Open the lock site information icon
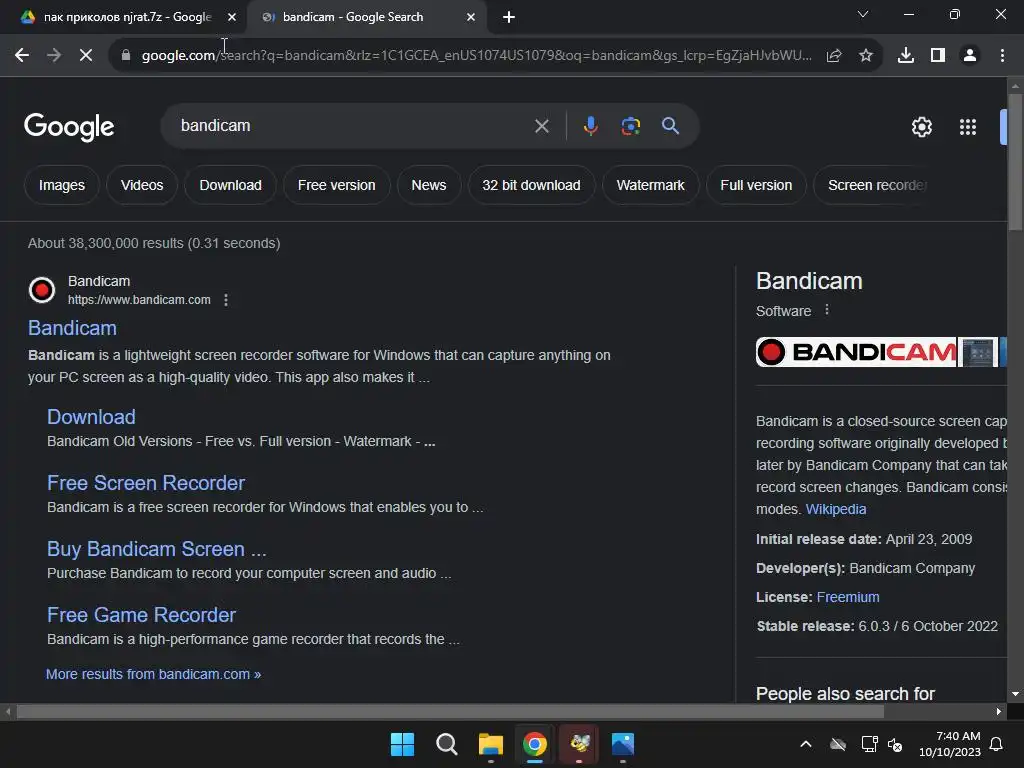 coord(125,56)
